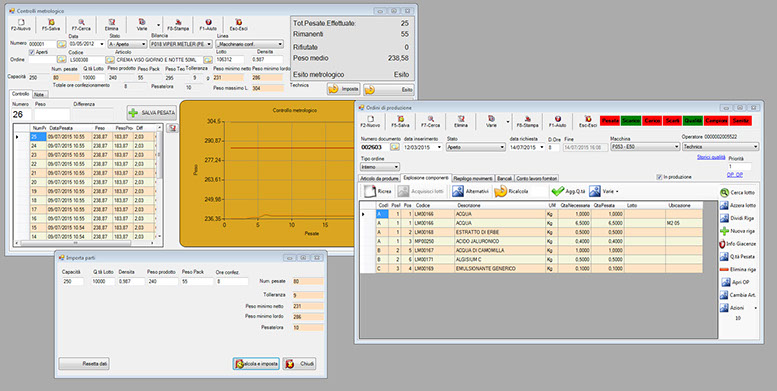The image size is (777, 391).
Task: Expand the Bilancia combo box
Action: [x=181, y=44]
